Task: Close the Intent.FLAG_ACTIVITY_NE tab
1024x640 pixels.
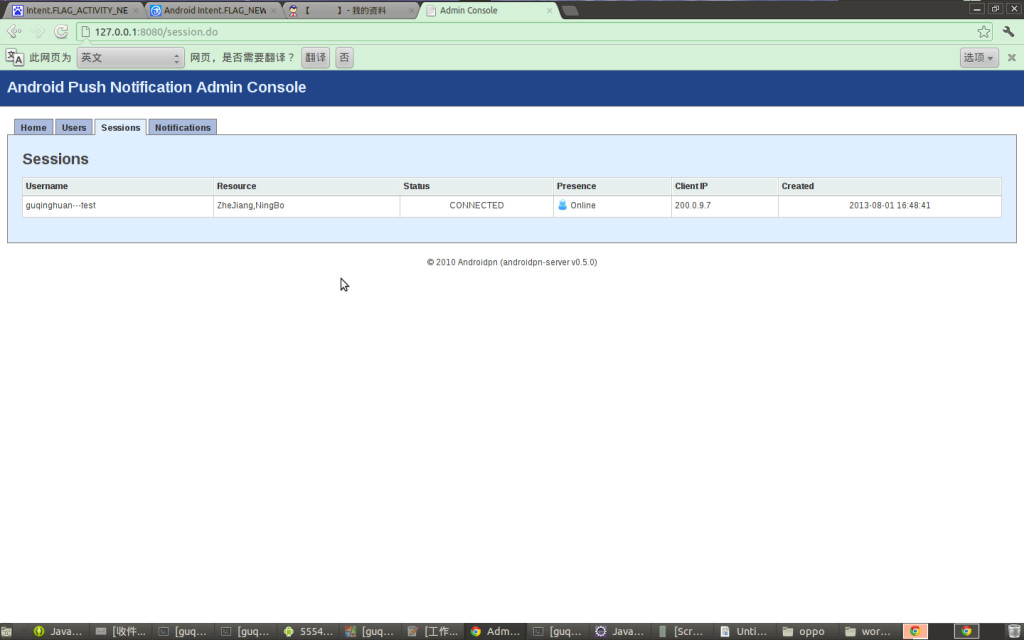Action: [136, 10]
